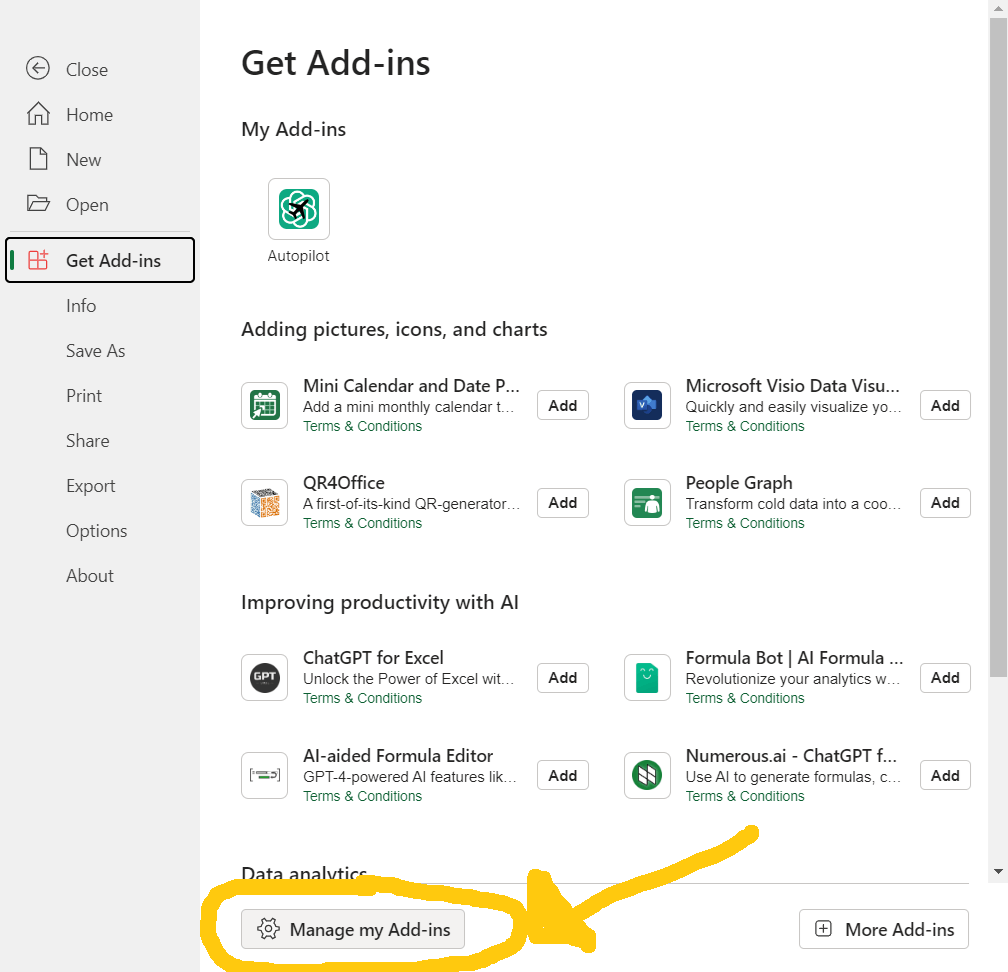Open Terms & Conditions for ChatGPT for Excel
Image resolution: width=1008 pixels, height=972 pixels.
363,698
